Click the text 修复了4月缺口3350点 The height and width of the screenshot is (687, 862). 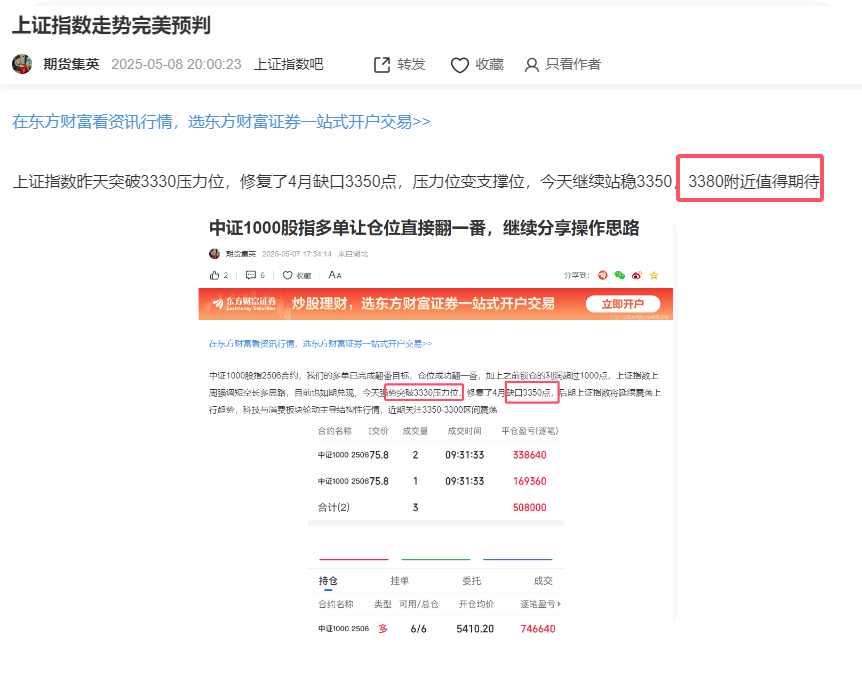318,181
